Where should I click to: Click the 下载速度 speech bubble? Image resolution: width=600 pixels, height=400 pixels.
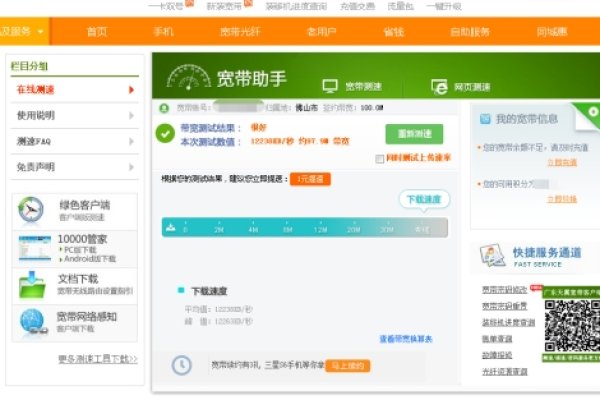tap(424, 199)
